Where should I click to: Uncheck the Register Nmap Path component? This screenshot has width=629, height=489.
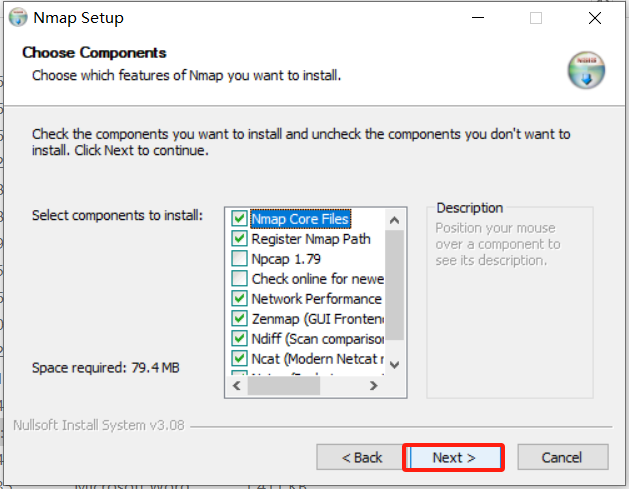(x=239, y=238)
